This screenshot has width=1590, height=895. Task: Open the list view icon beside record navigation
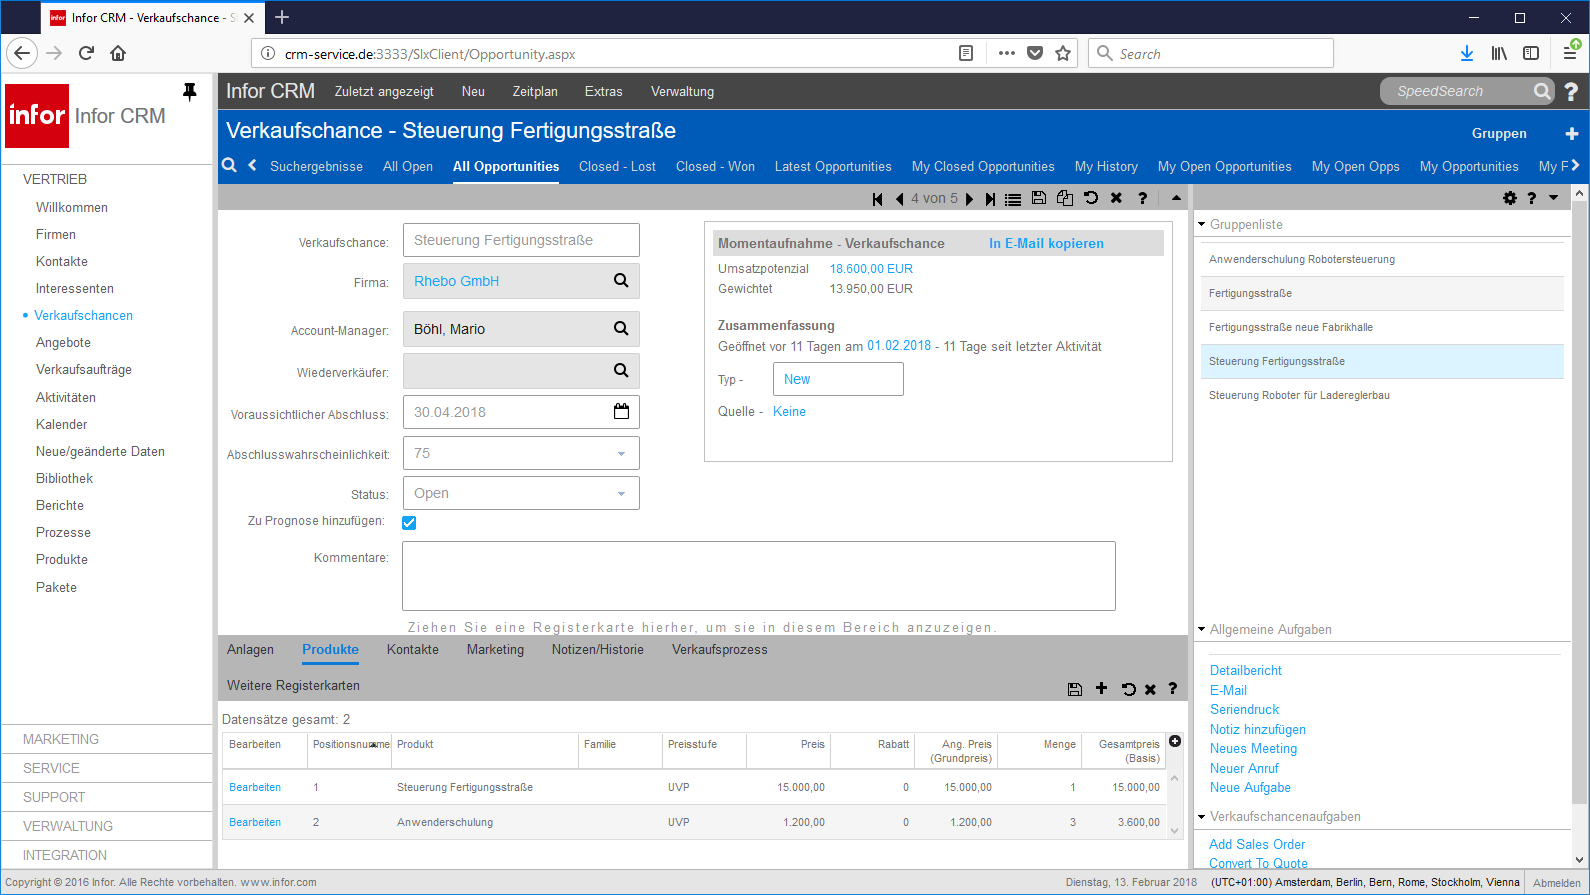coord(1013,199)
